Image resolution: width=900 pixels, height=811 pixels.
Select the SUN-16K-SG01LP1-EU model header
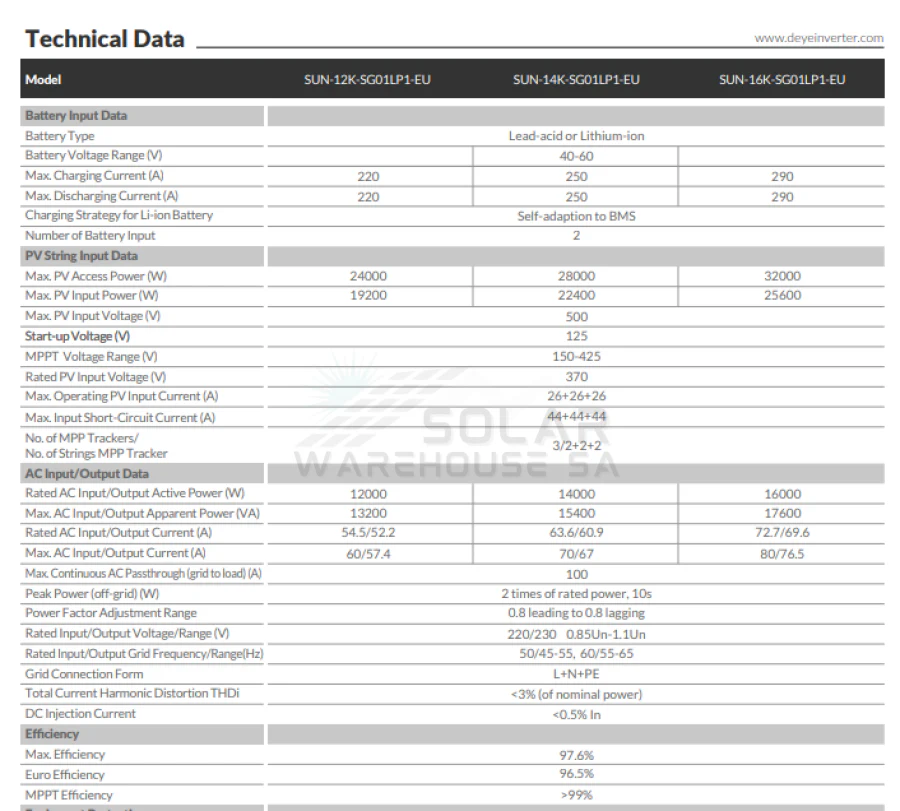782,80
